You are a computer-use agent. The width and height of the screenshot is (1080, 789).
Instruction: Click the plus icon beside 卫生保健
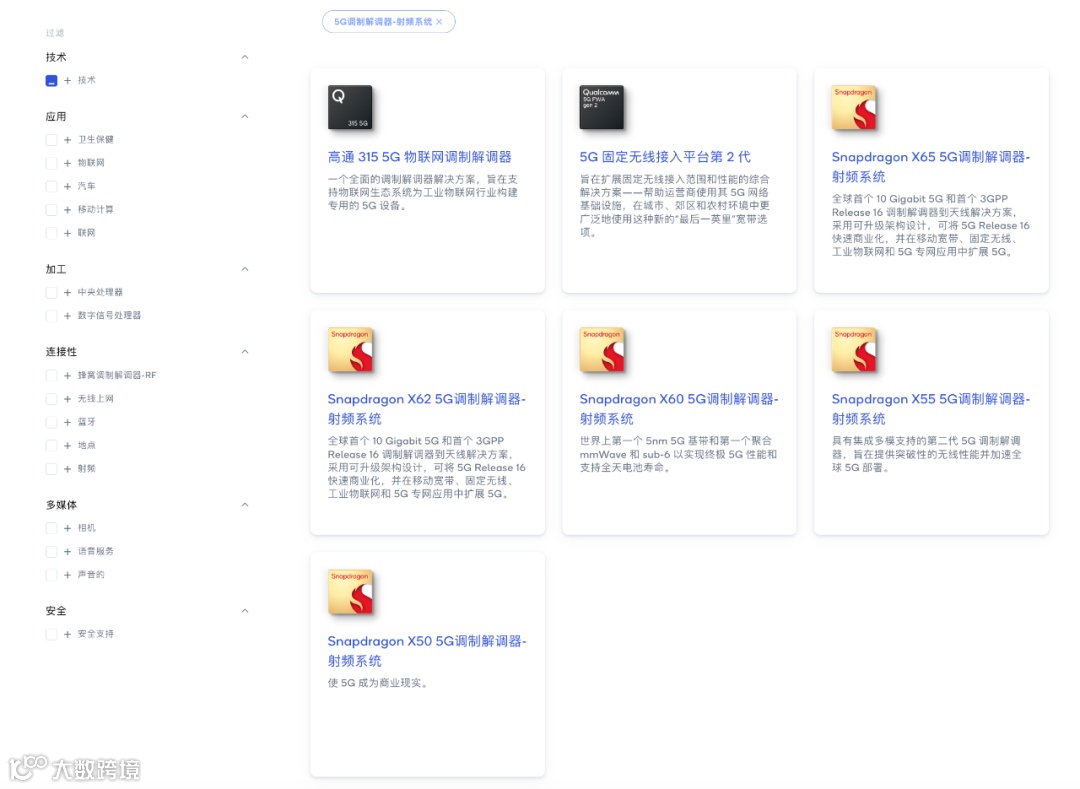pyautogui.click(x=68, y=140)
